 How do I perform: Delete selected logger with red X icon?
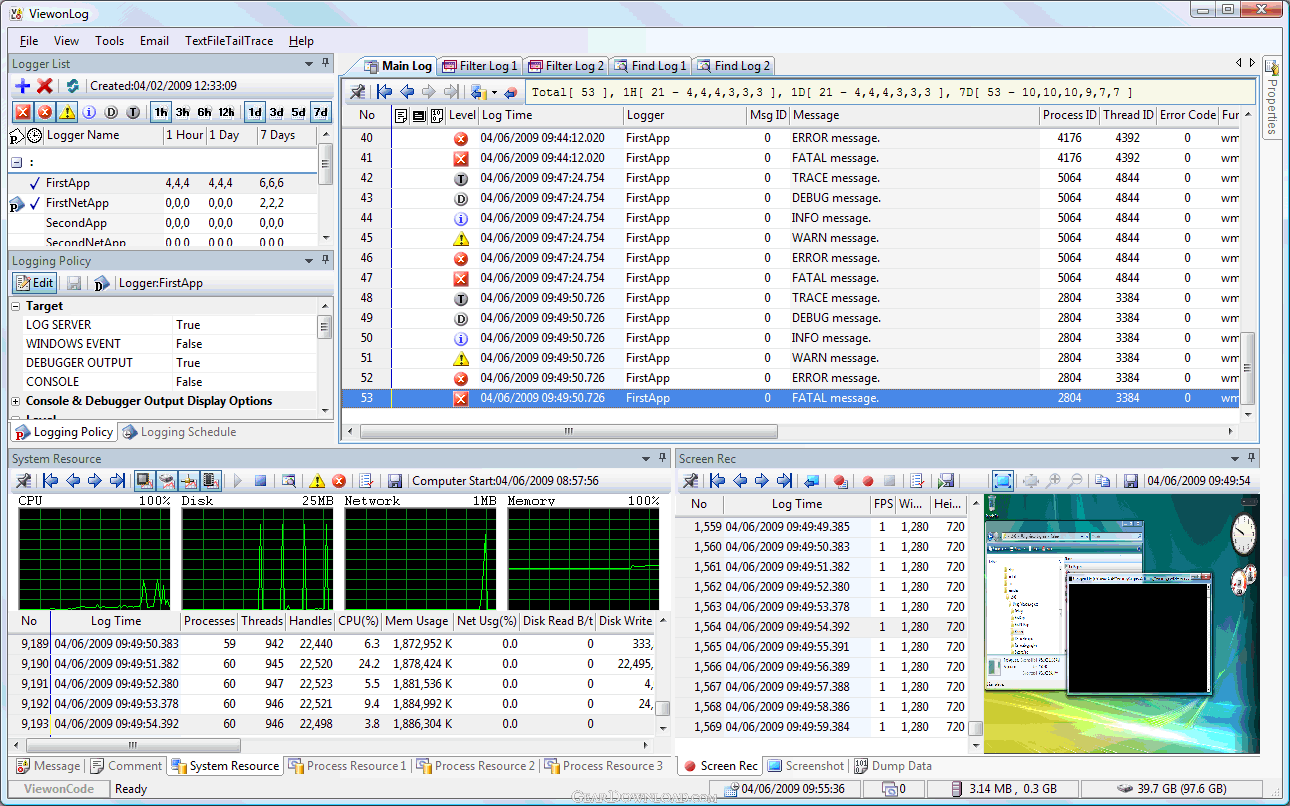(x=45, y=86)
